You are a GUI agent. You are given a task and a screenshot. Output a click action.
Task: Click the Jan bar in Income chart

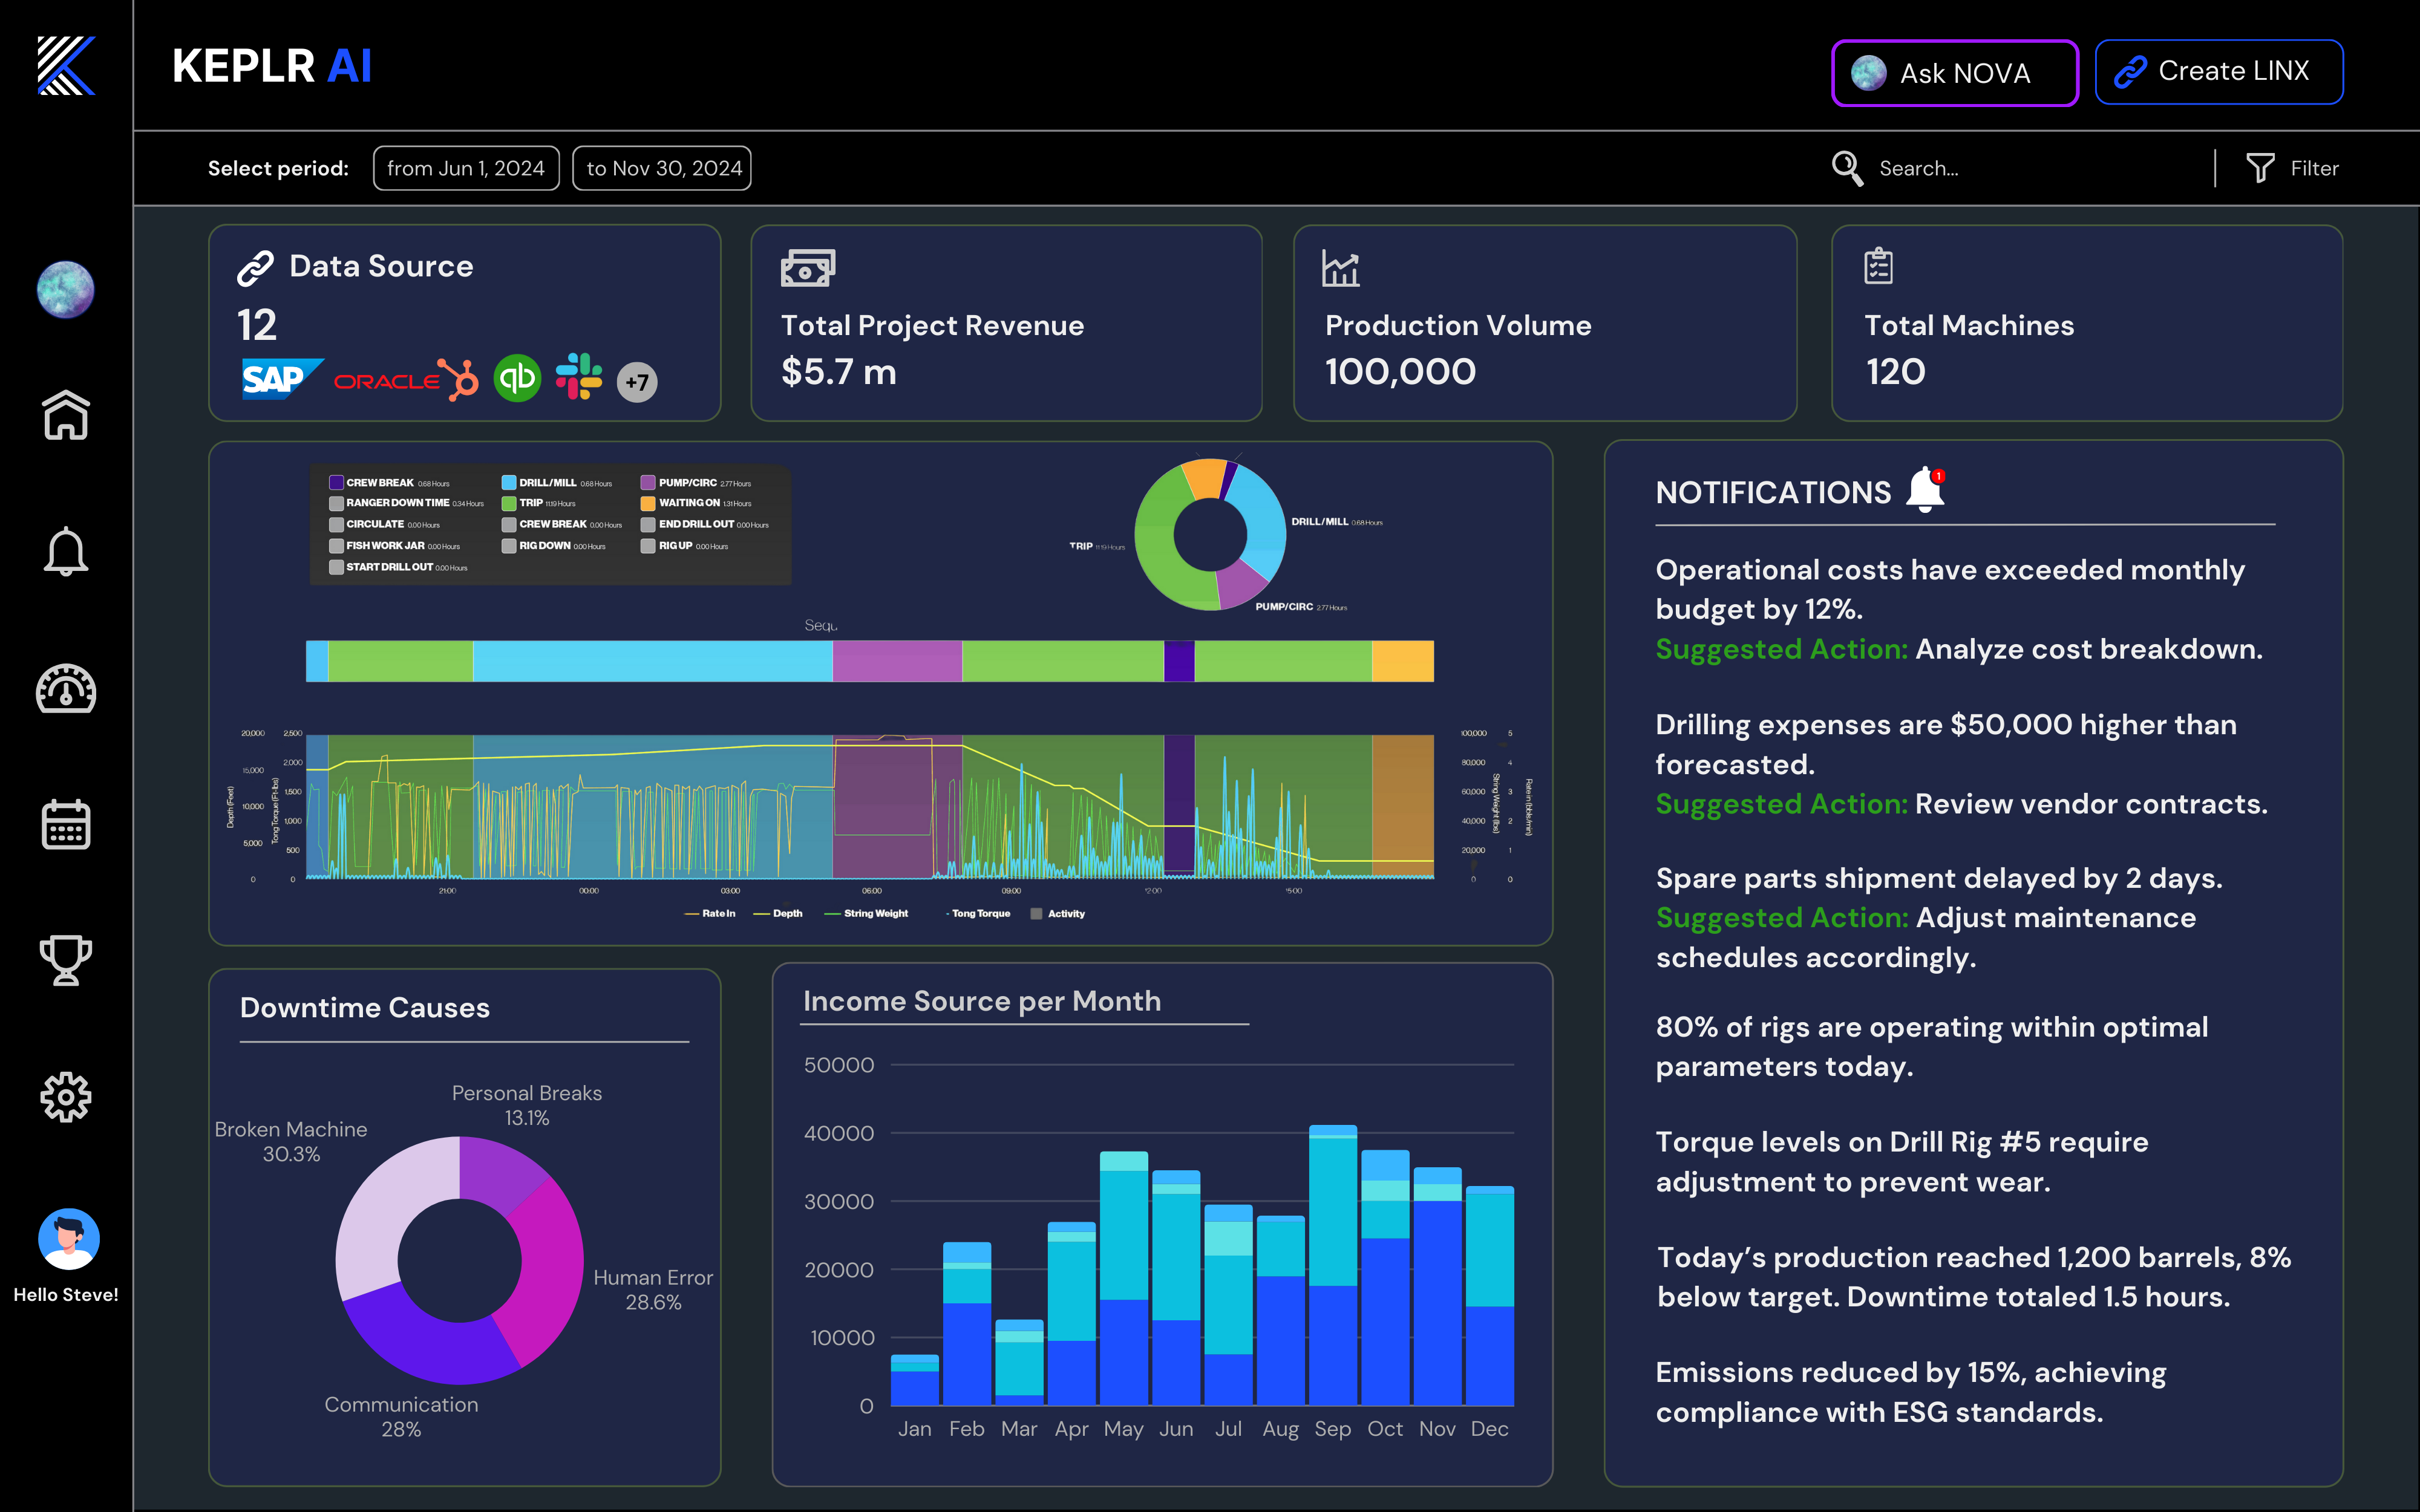pyautogui.click(x=915, y=1380)
